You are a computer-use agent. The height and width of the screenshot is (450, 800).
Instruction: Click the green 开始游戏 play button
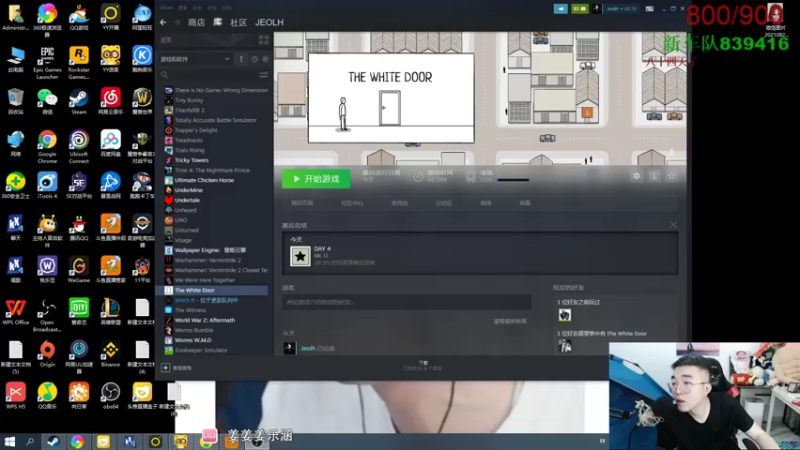[316, 179]
